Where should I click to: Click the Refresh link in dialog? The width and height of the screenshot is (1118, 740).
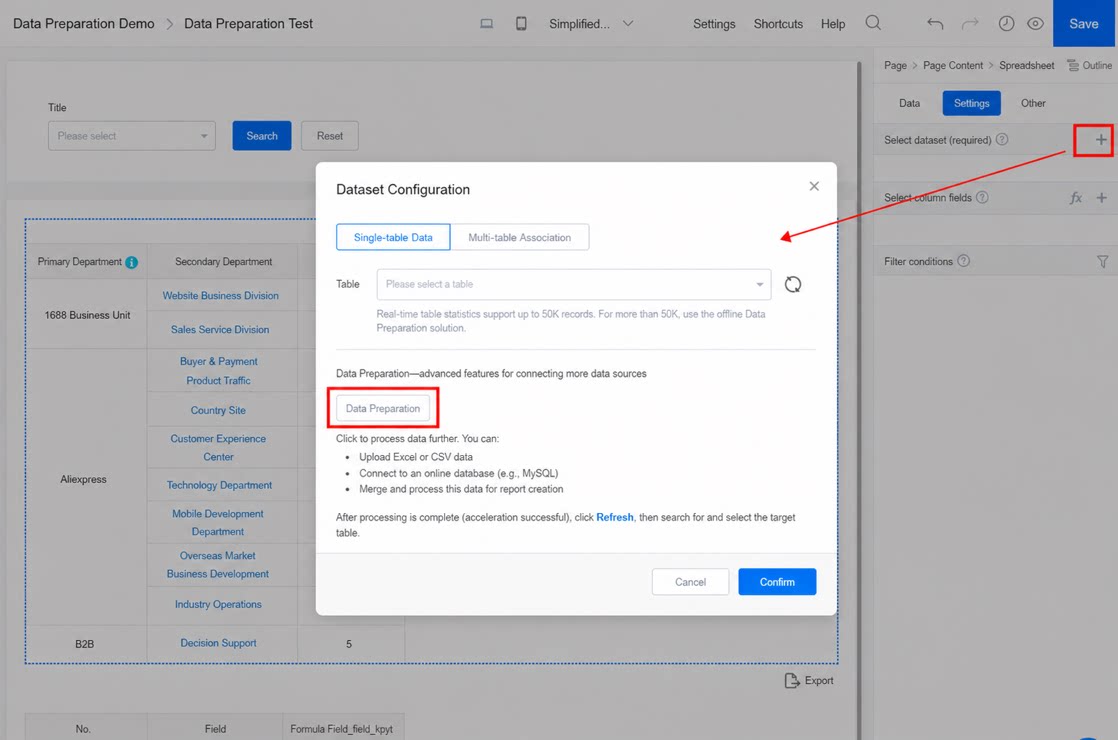coord(615,518)
